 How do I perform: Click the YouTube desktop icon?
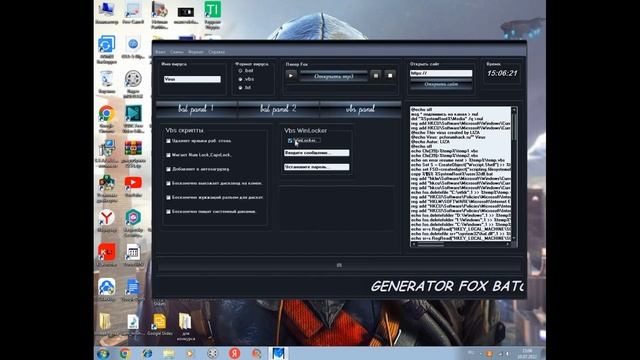pos(133,186)
